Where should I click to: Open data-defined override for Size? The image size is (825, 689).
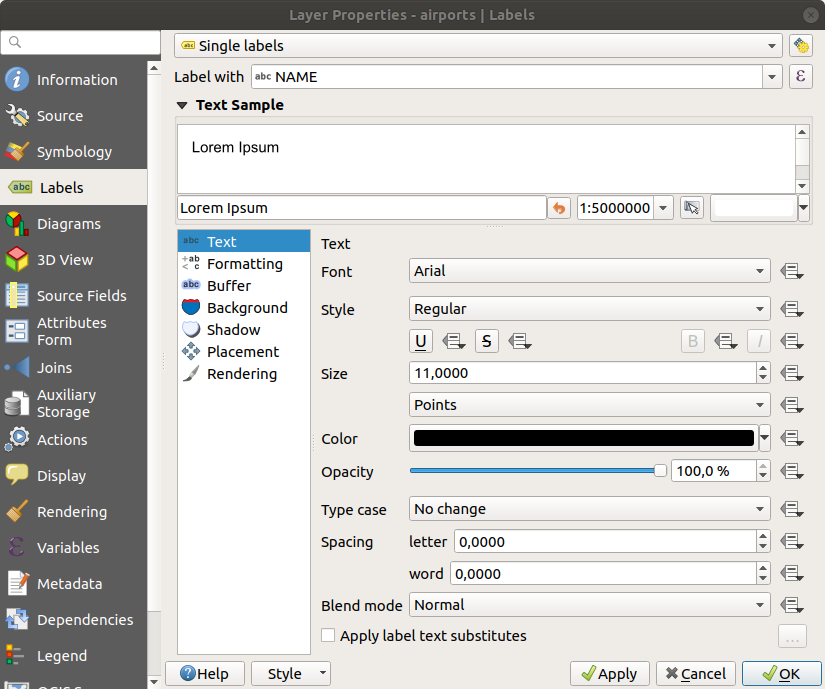coord(791,373)
